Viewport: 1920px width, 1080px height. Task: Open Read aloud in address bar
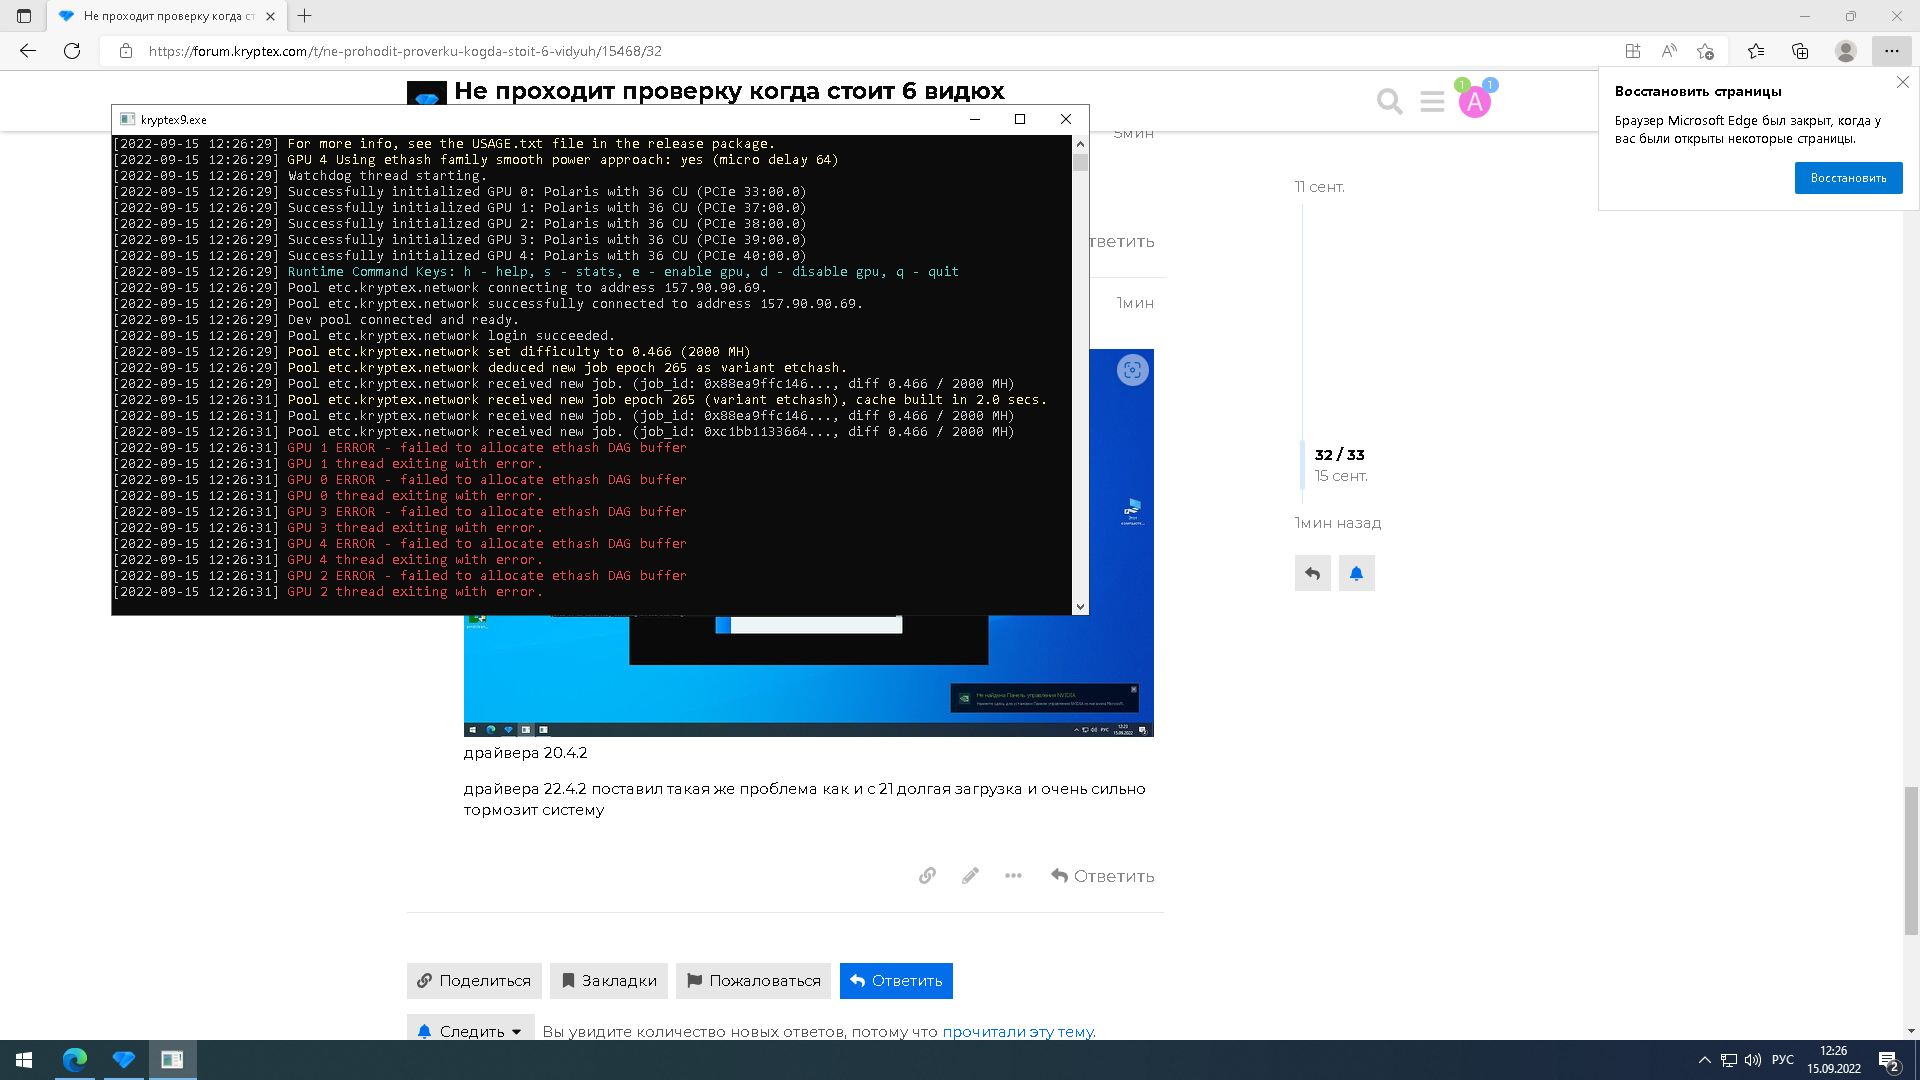(1669, 51)
